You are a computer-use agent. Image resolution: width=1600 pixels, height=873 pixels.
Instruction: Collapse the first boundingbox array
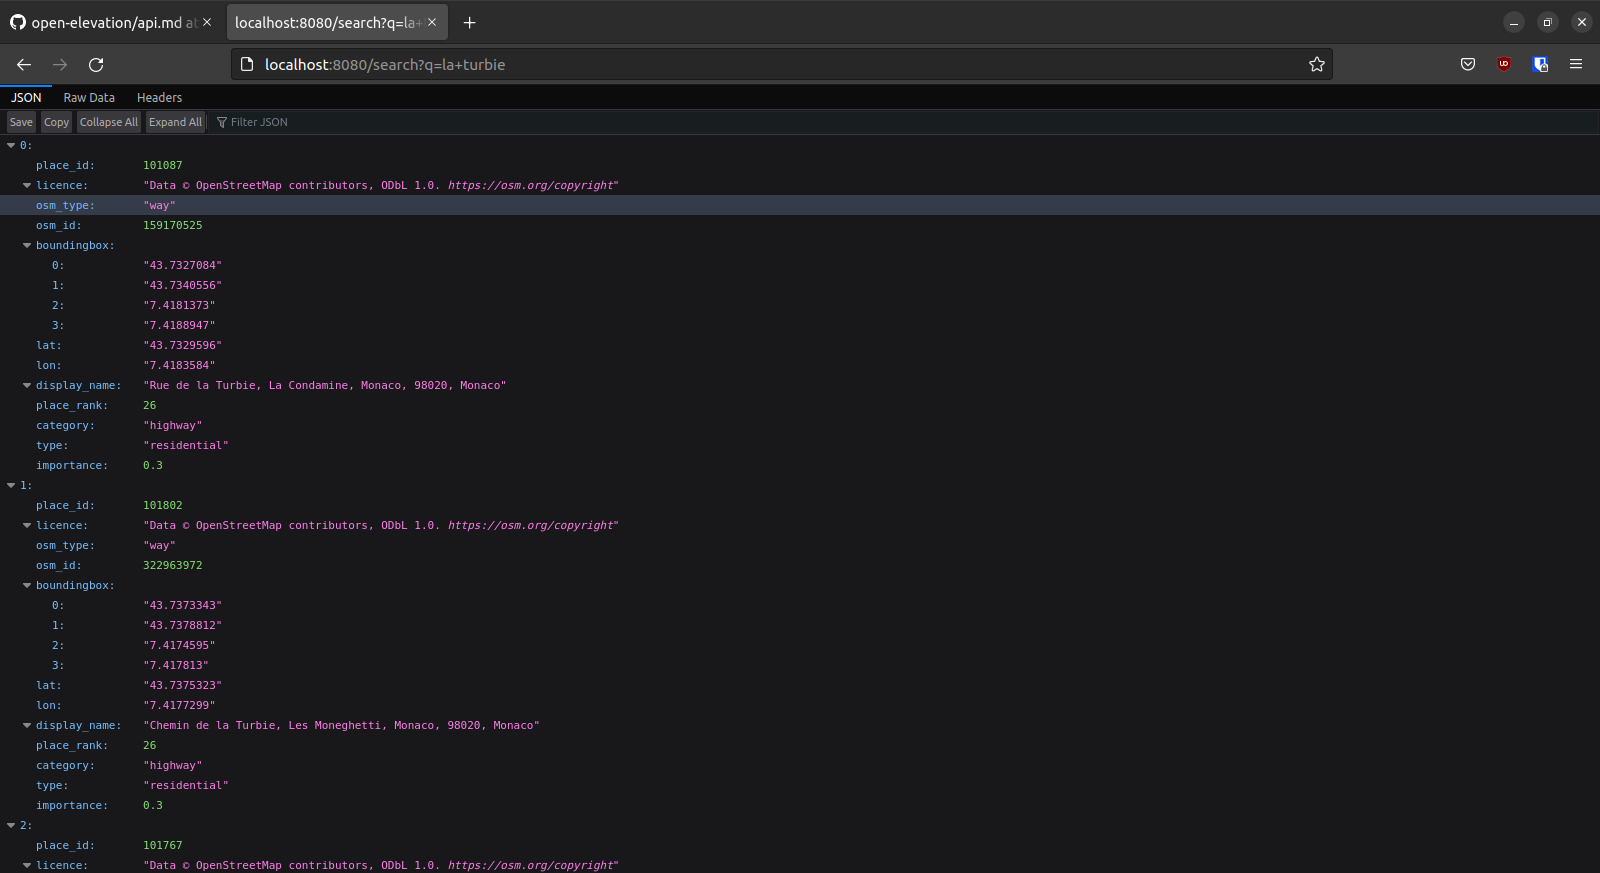pyautogui.click(x=27, y=246)
